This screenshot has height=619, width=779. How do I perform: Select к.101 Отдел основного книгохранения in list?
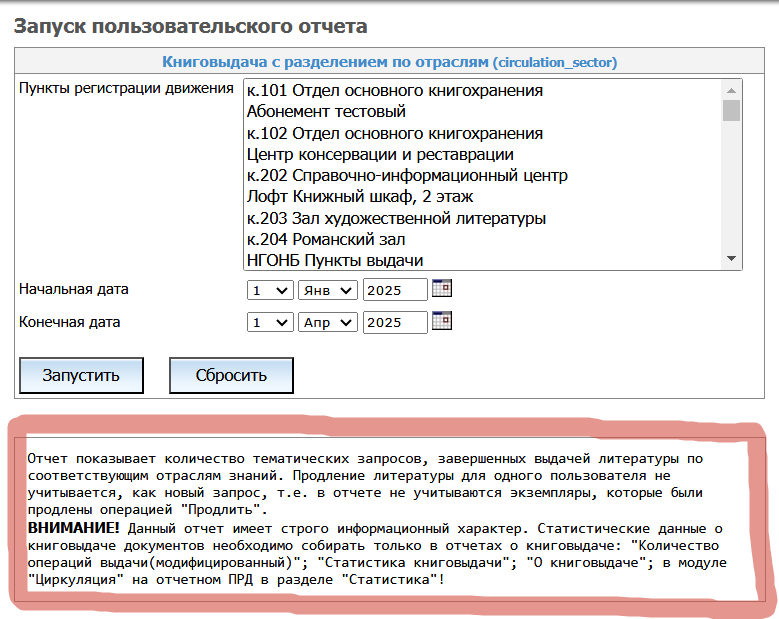[x=395, y=91]
